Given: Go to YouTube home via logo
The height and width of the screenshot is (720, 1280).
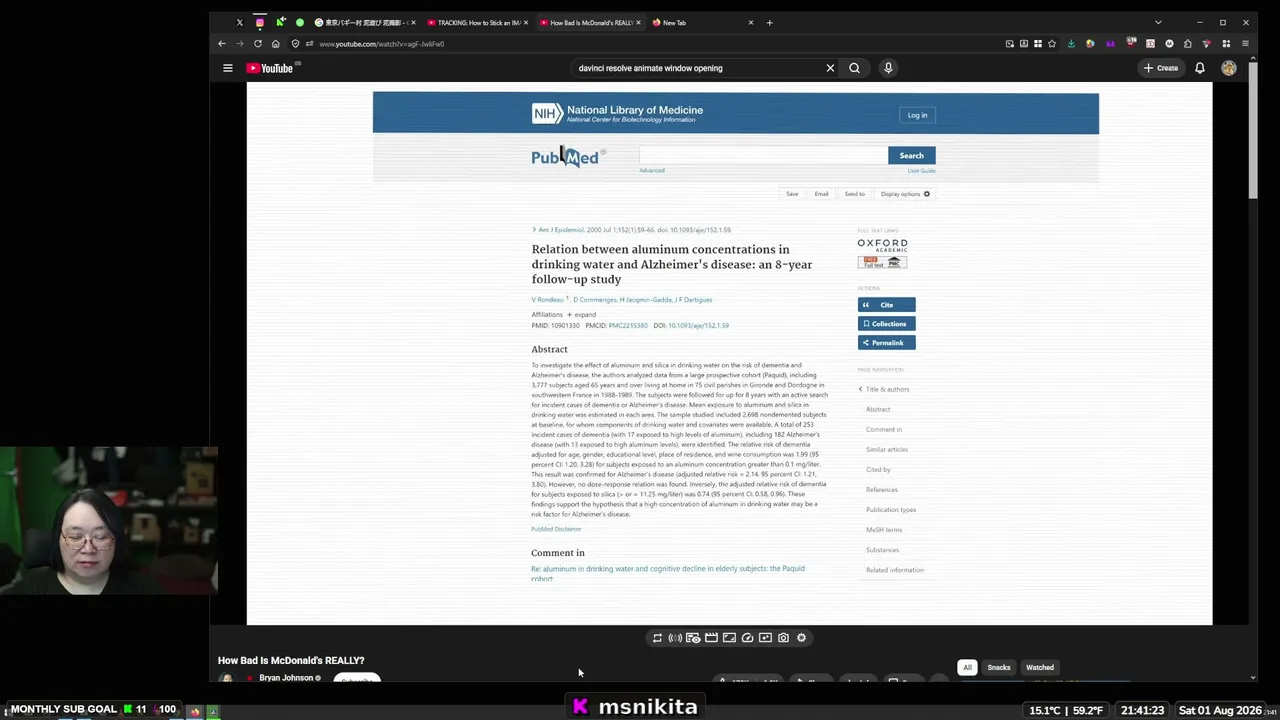Looking at the screenshot, I should click(x=269, y=68).
